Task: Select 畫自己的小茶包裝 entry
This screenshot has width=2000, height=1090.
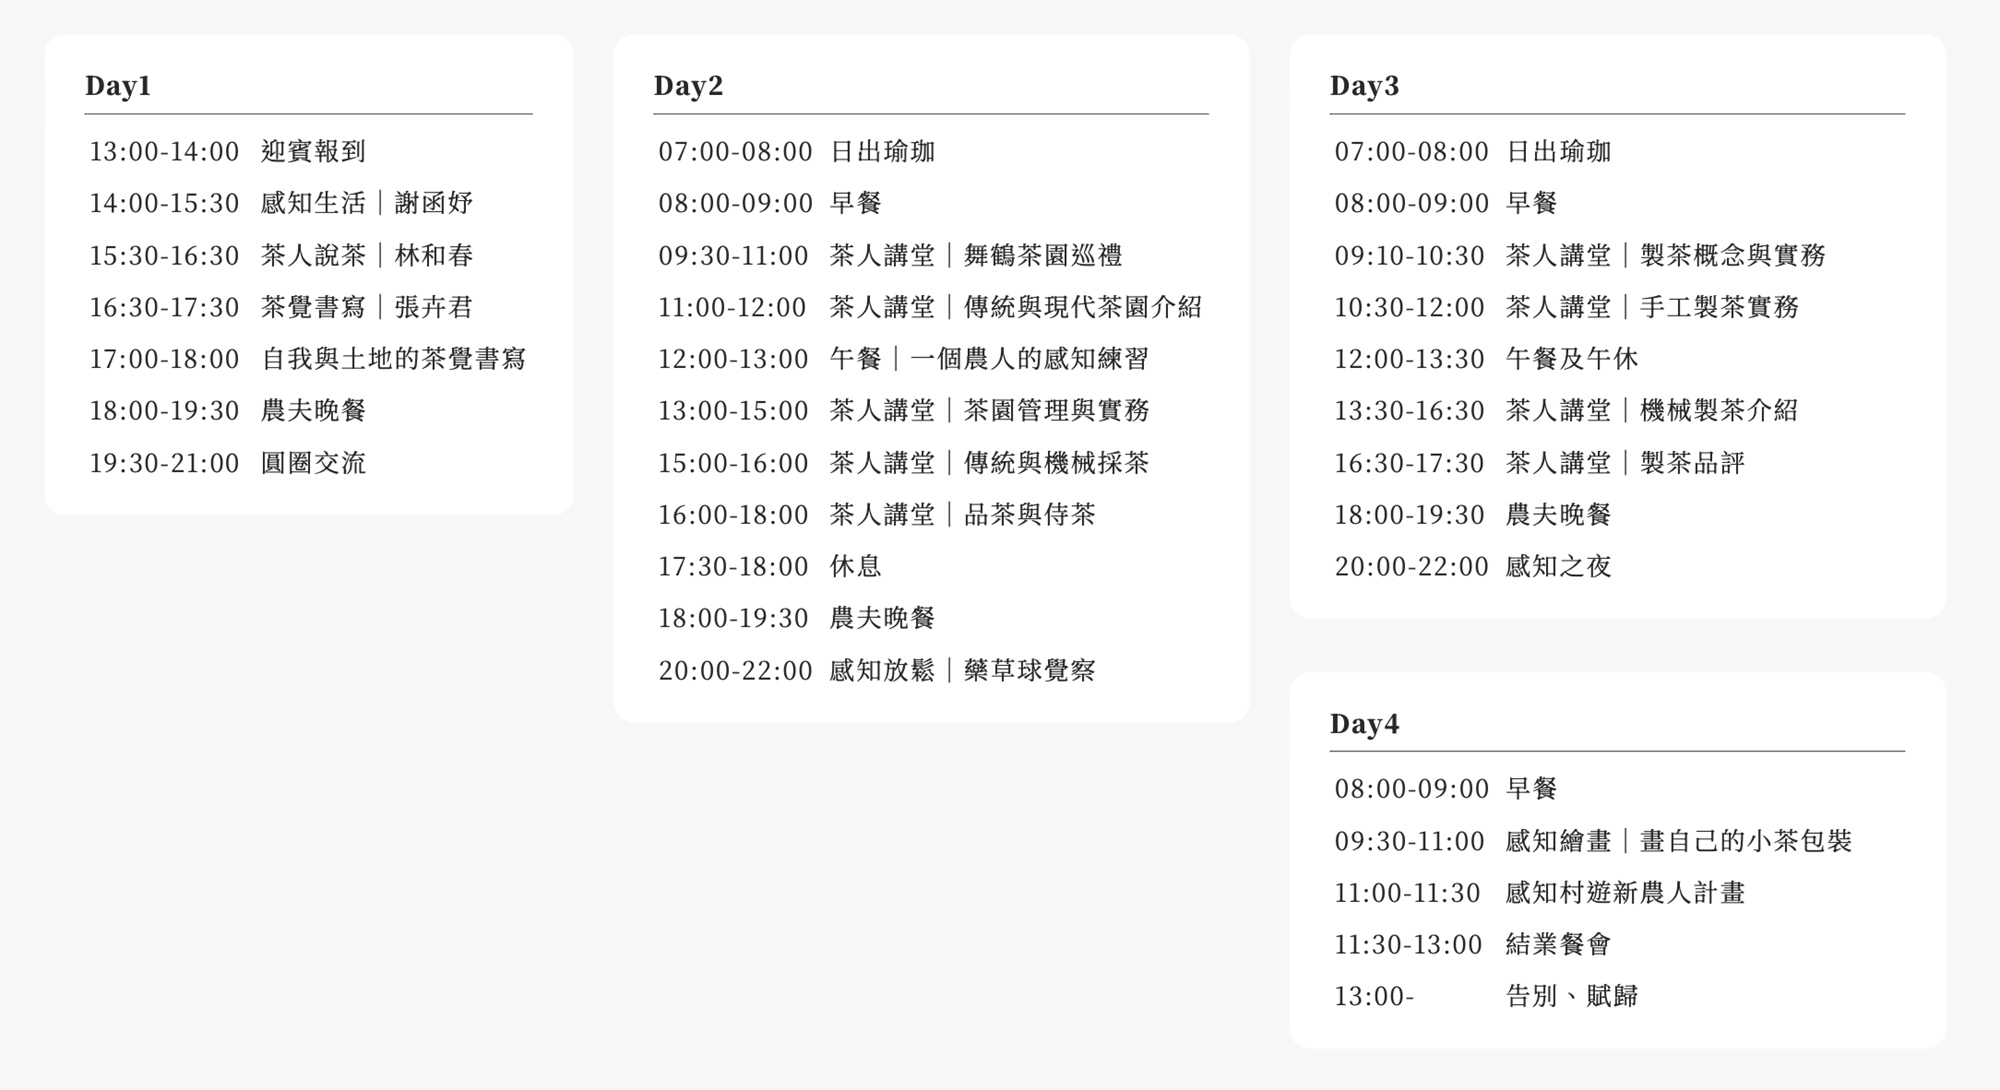Action: [x=1745, y=841]
